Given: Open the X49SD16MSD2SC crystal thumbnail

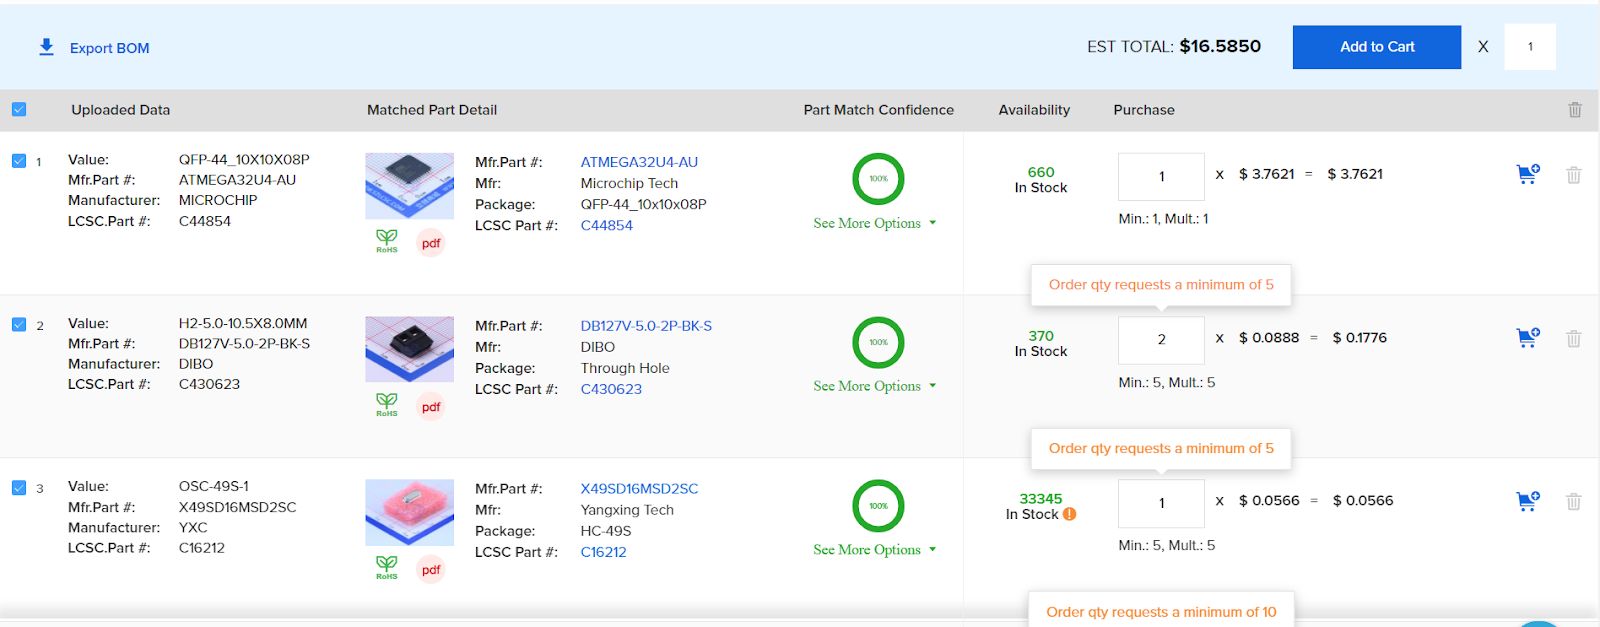Looking at the screenshot, I should 409,512.
